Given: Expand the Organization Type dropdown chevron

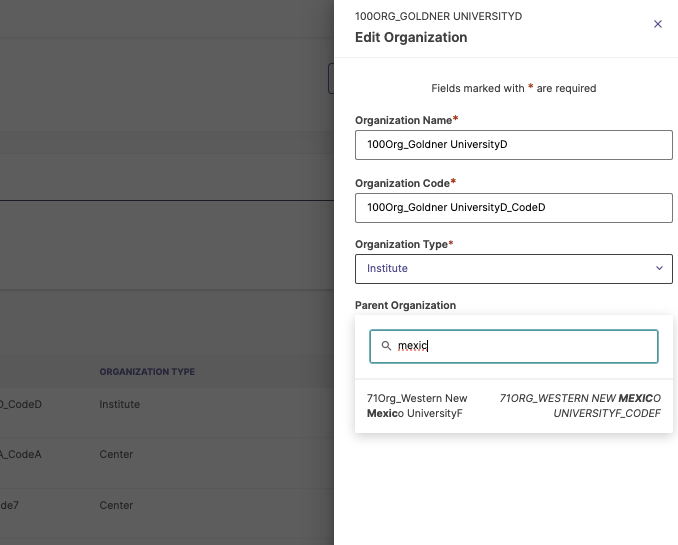Looking at the screenshot, I should (659, 268).
